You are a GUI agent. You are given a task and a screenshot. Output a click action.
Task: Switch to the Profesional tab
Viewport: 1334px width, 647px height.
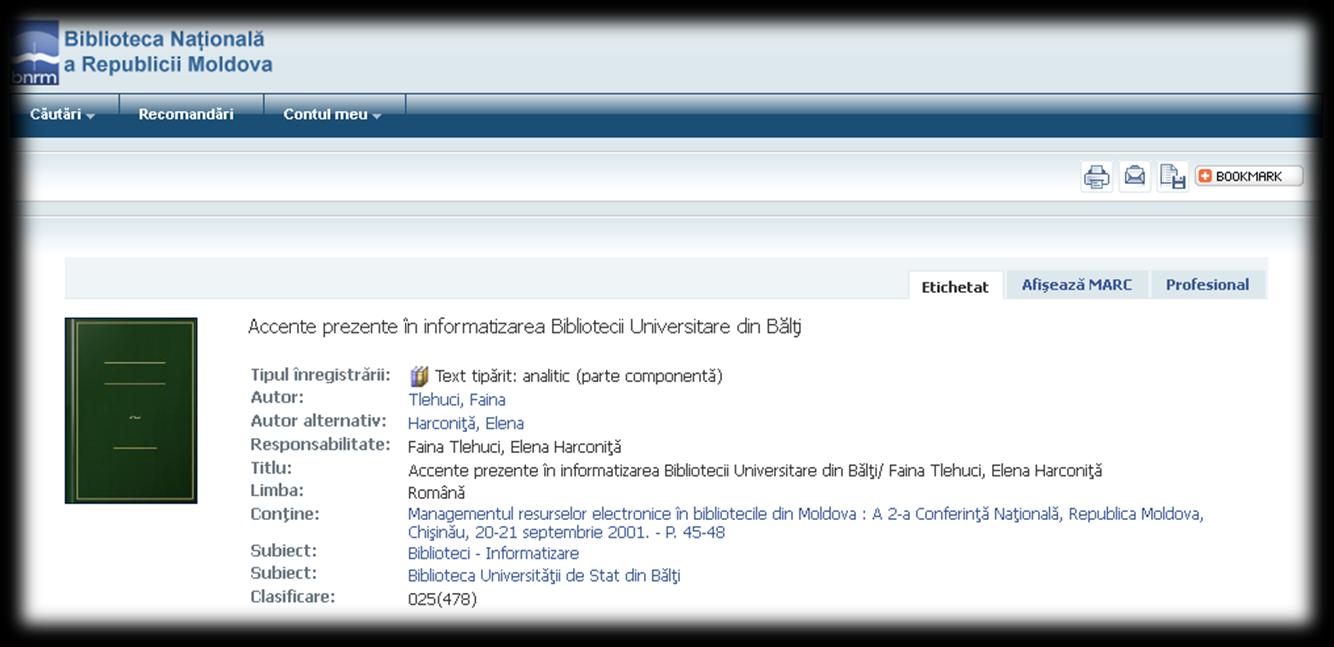point(1207,285)
